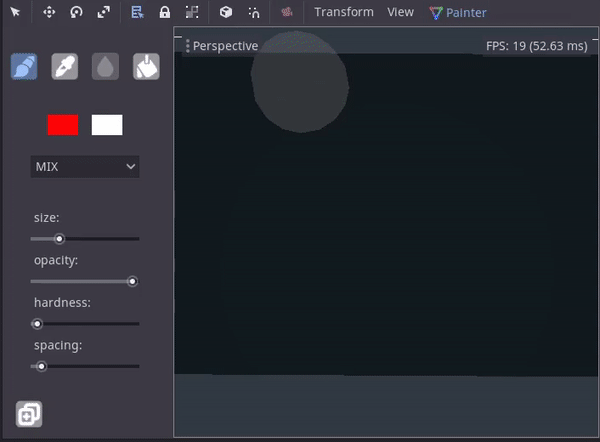Viewport: 600px width, 442px height.
Task: Toggle the snap mode icon
Action: tap(254, 13)
